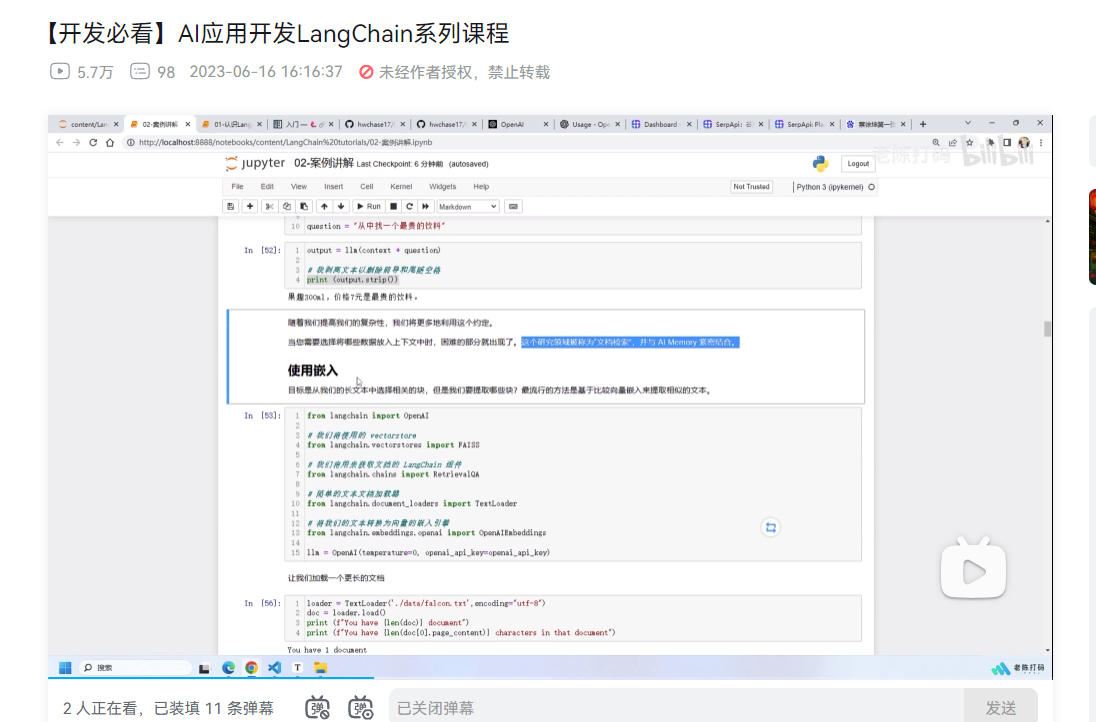
Task: Switch to the 01 notebook browser tab
Action: [230, 124]
